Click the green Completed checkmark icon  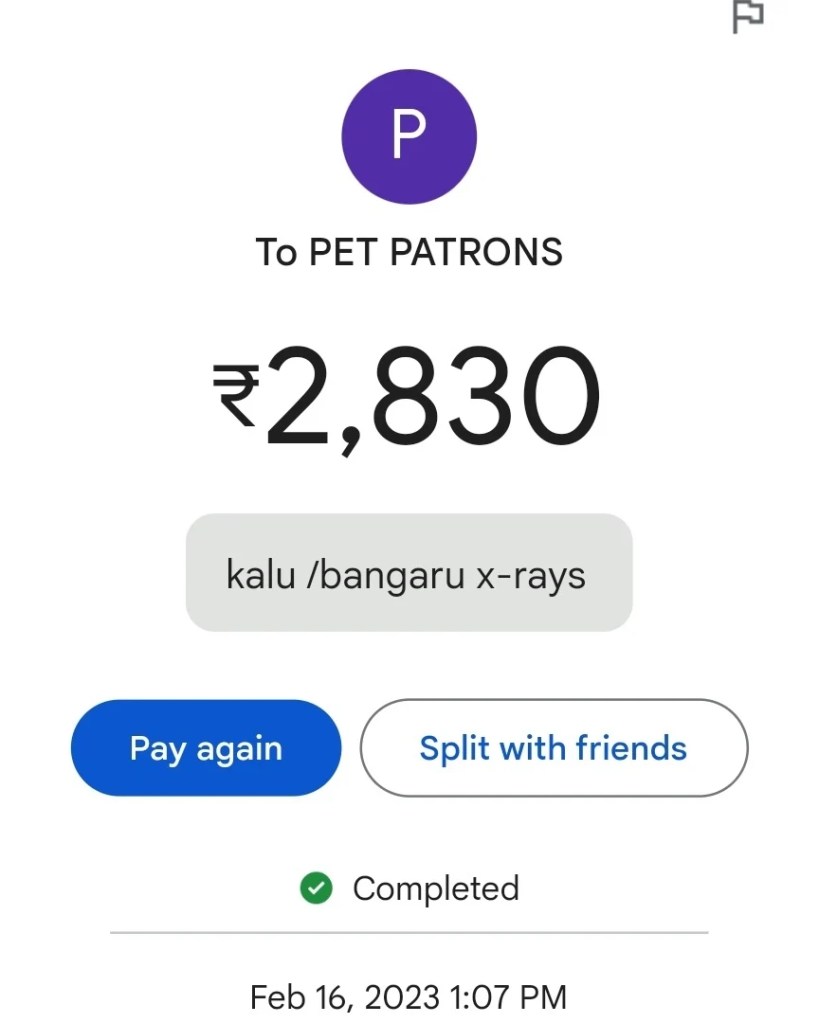tap(316, 888)
